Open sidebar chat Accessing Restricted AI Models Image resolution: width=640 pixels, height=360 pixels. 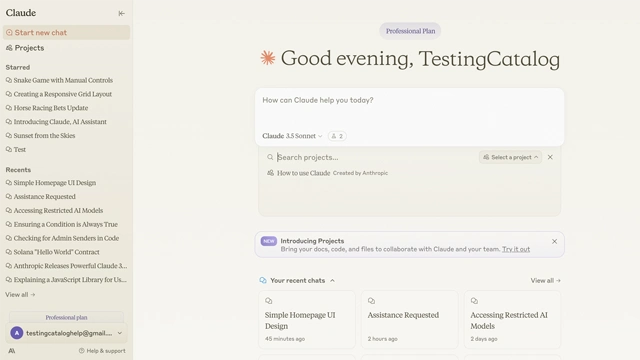coord(54,211)
